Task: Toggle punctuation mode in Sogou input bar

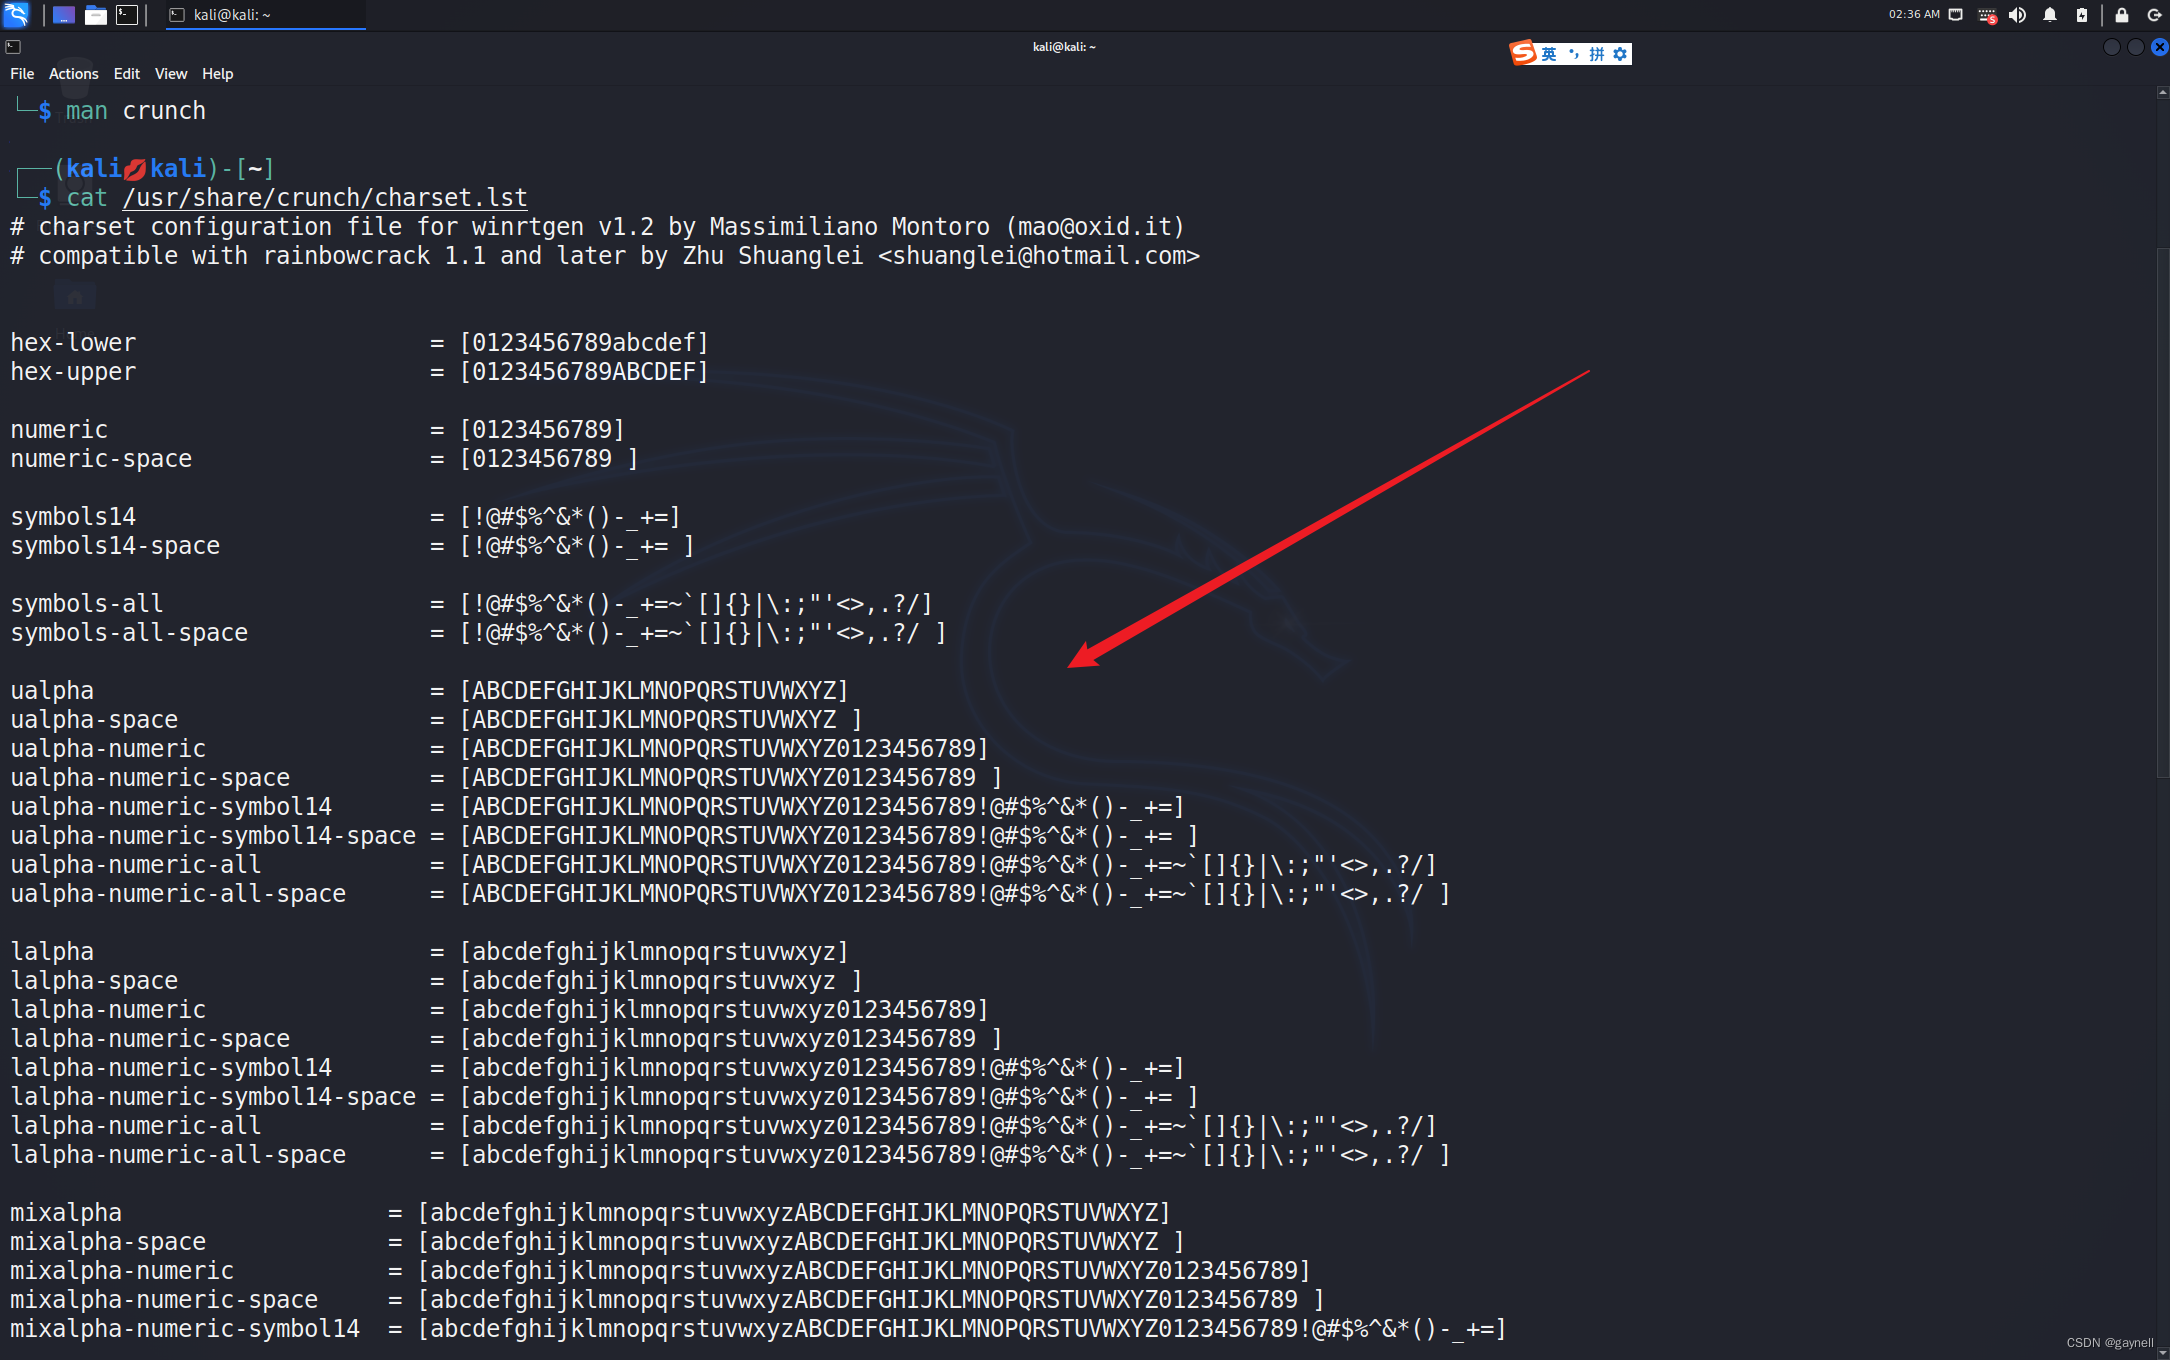Action: 1573,54
